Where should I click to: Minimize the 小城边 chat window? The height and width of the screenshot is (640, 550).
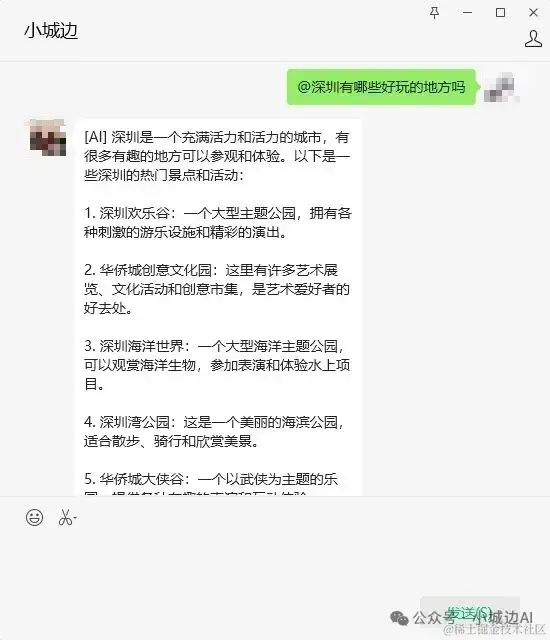pos(468,13)
